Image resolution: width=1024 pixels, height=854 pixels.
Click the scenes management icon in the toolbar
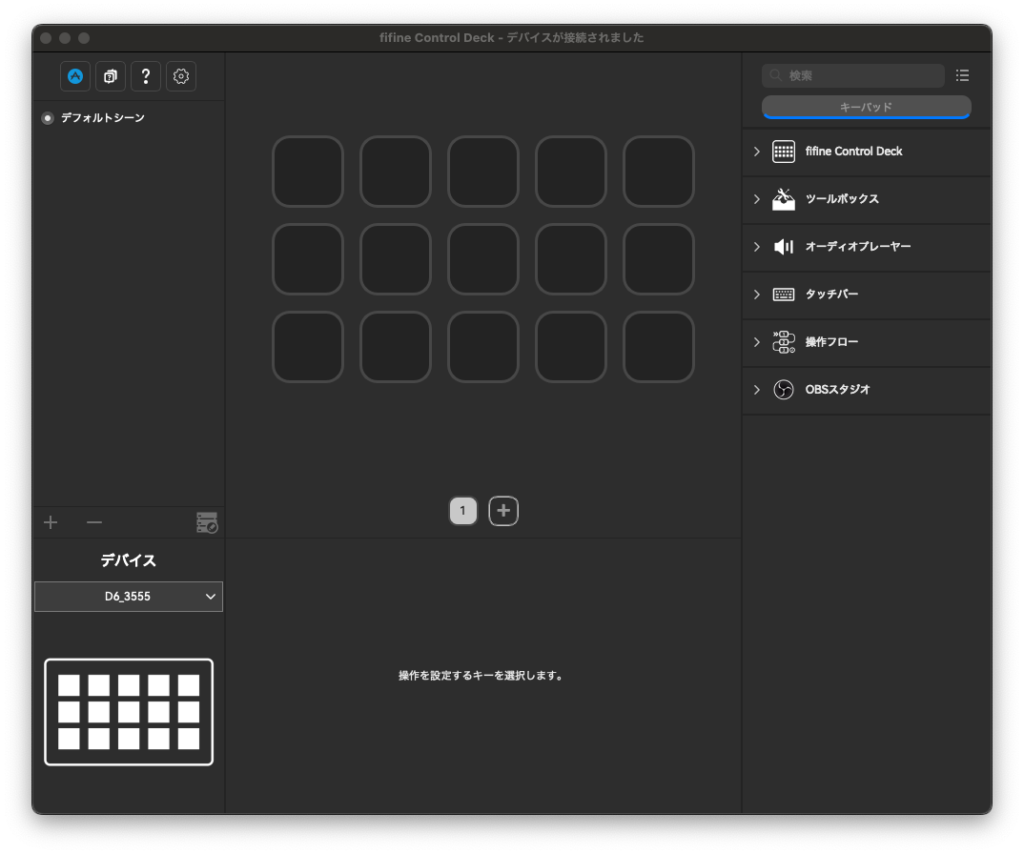(110, 76)
